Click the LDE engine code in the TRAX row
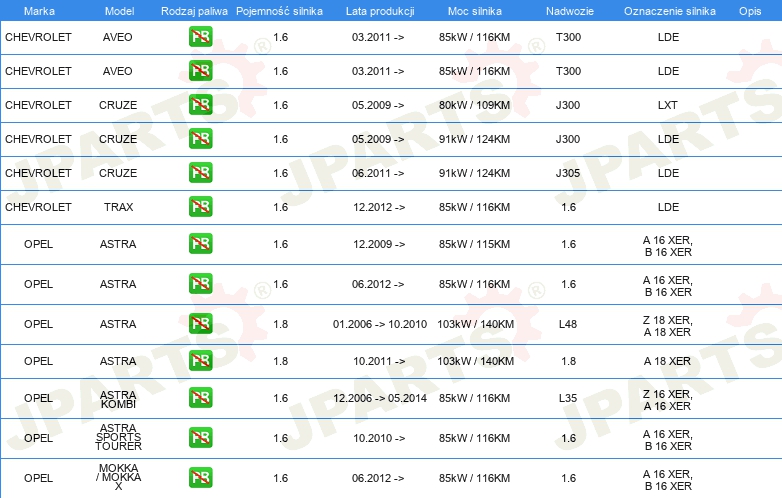This screenshot has width=782, height=498. tap(668, 207)
